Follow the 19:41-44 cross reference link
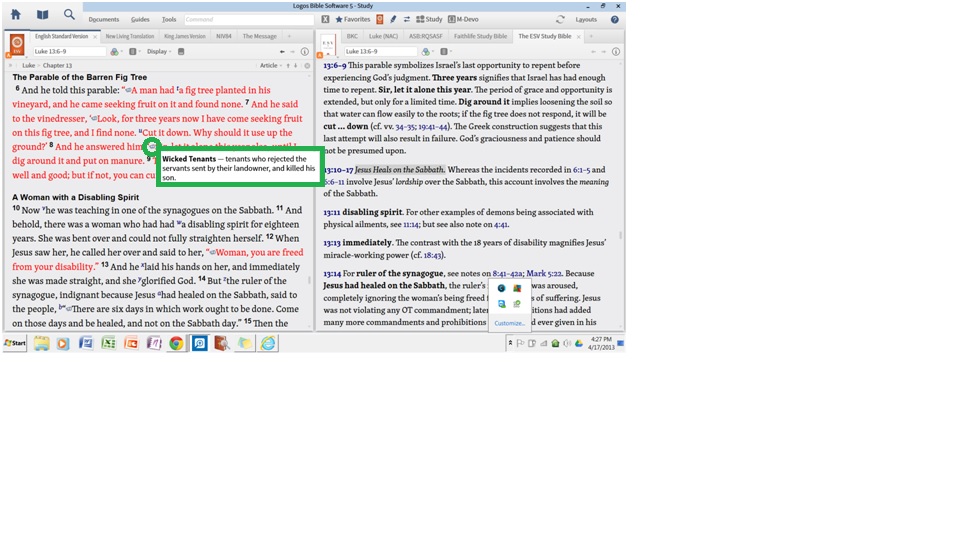This screenshot has height=540, width=960. coord(433,127)
